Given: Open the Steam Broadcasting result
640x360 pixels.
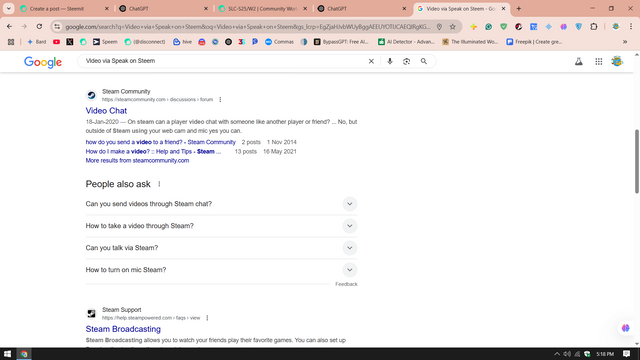Looking at the screenshot, I should [123, 329].
